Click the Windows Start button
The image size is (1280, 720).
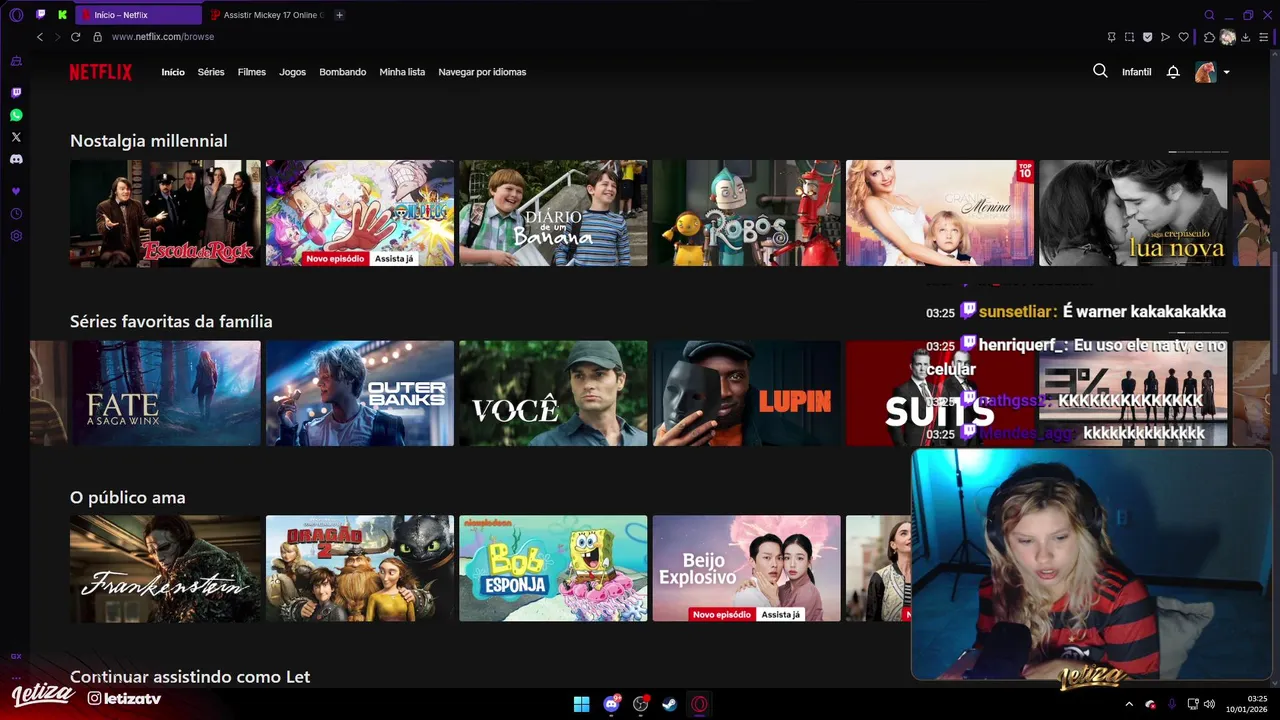(x=581, y=704)
